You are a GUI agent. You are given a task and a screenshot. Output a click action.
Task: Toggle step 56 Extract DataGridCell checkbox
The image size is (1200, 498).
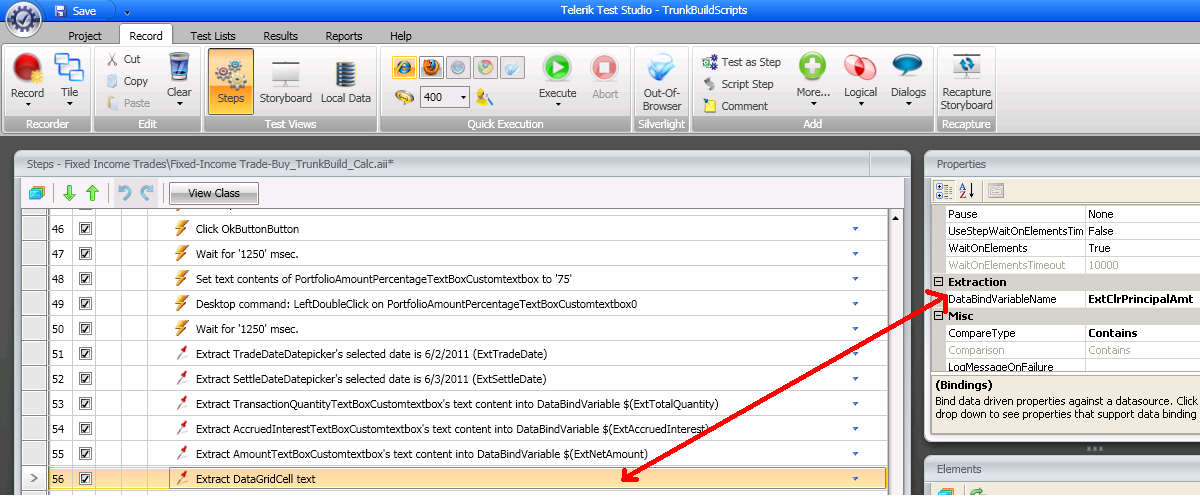point(85,479)
